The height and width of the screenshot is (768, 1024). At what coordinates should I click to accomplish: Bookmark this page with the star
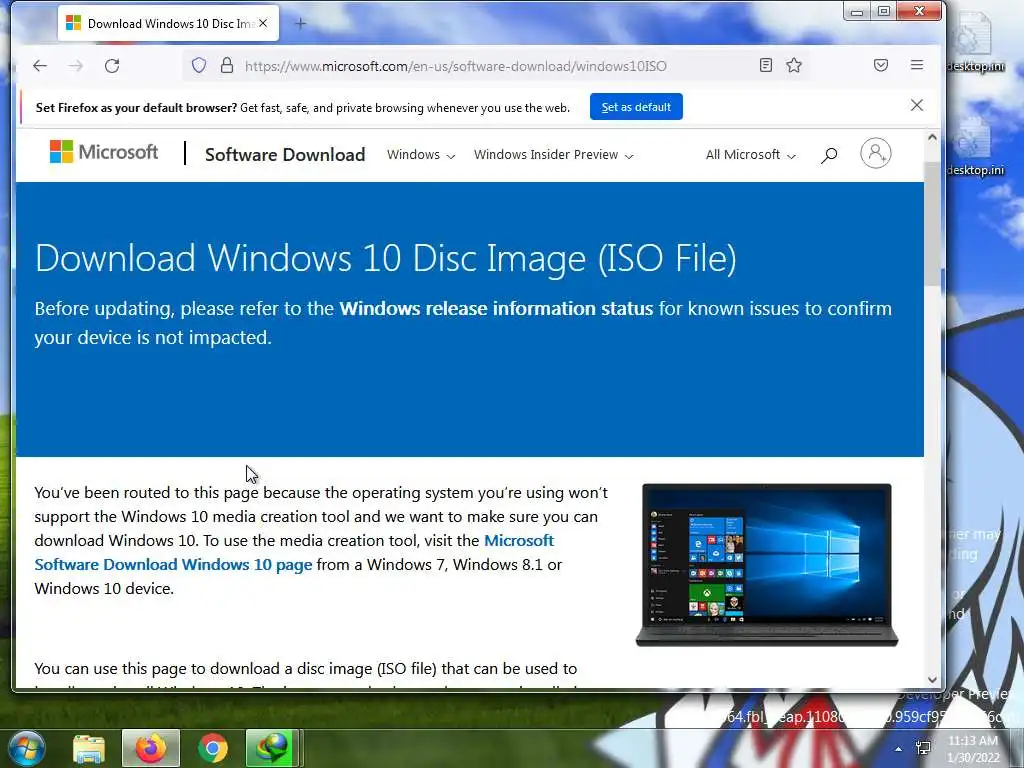[x=794, y=65]
